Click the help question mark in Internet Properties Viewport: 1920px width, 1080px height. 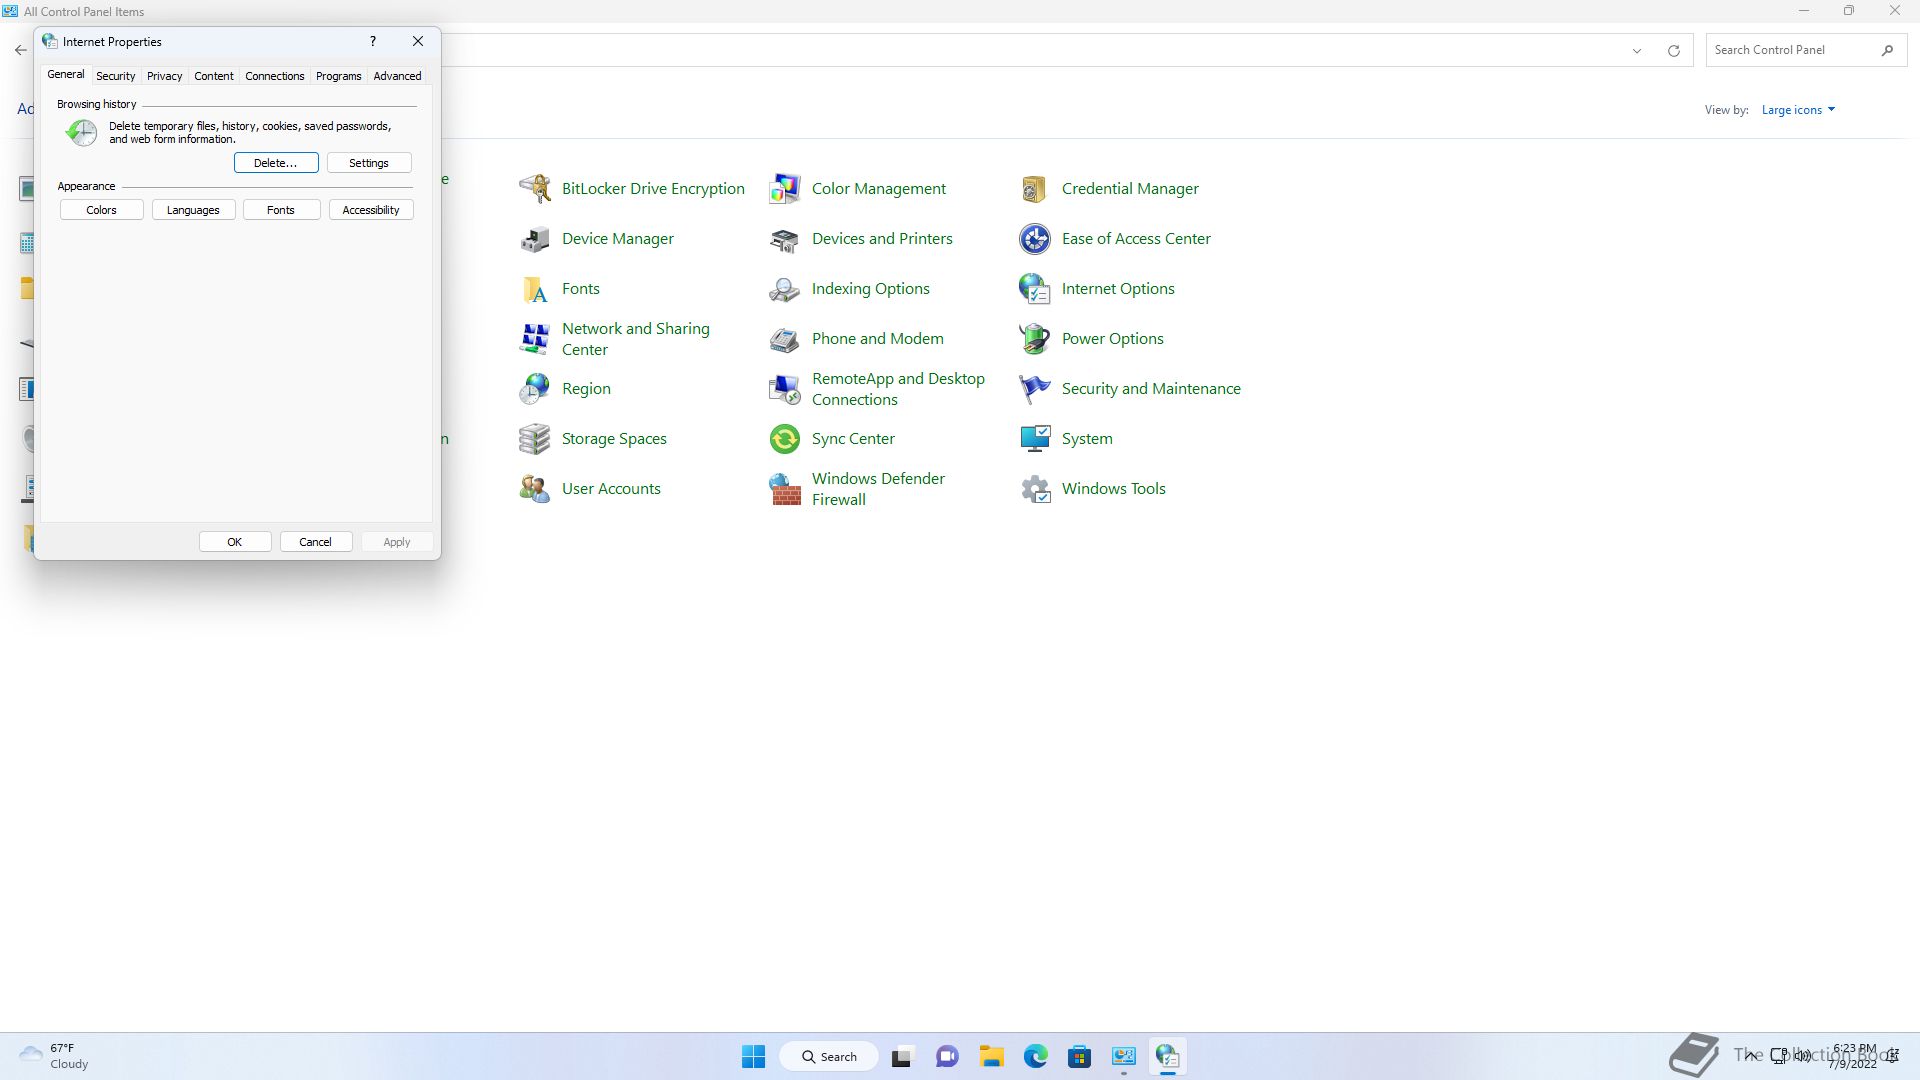click(373, 41)
